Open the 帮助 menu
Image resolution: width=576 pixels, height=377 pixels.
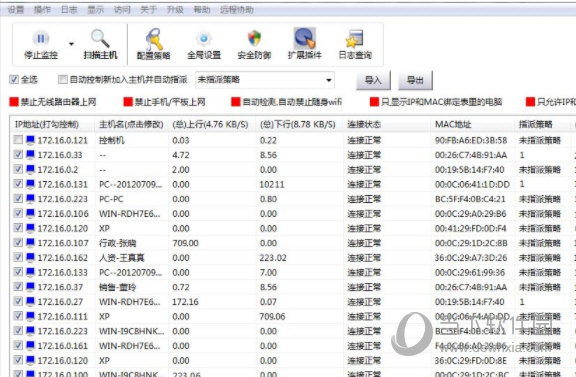[x=202, y=10]
